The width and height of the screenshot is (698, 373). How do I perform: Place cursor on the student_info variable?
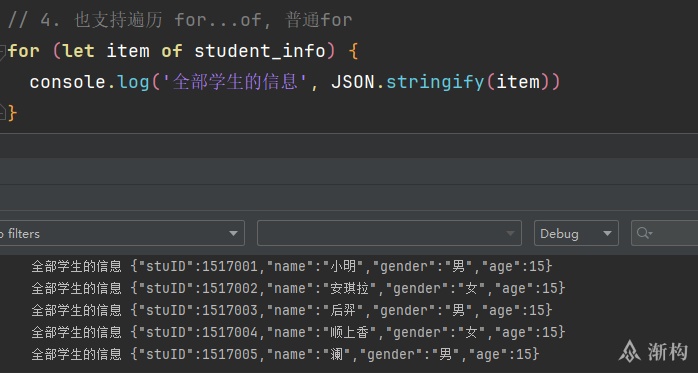(x=260, y=51)
